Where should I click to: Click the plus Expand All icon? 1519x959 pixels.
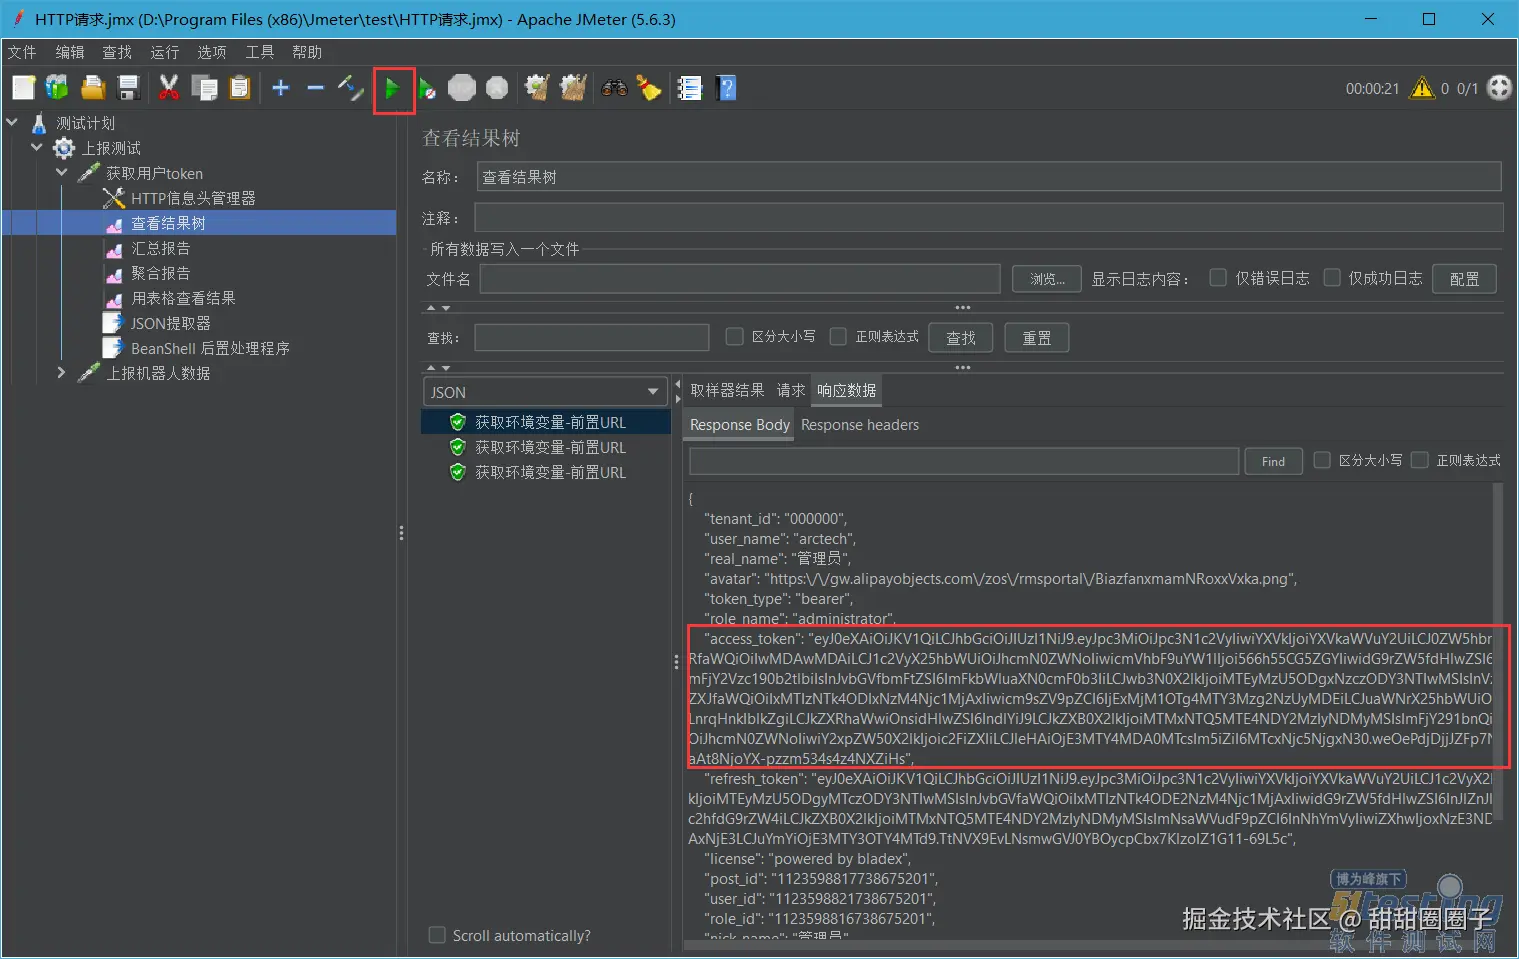click(281, 88)
